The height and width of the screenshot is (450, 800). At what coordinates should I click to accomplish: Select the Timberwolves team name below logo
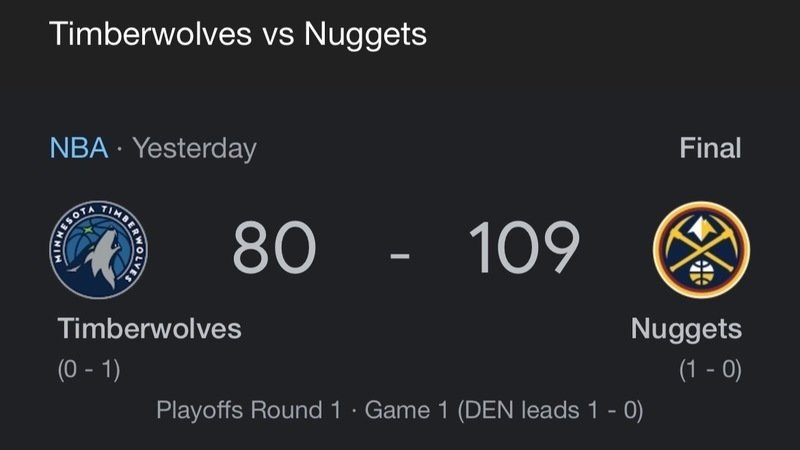(149, 328)
